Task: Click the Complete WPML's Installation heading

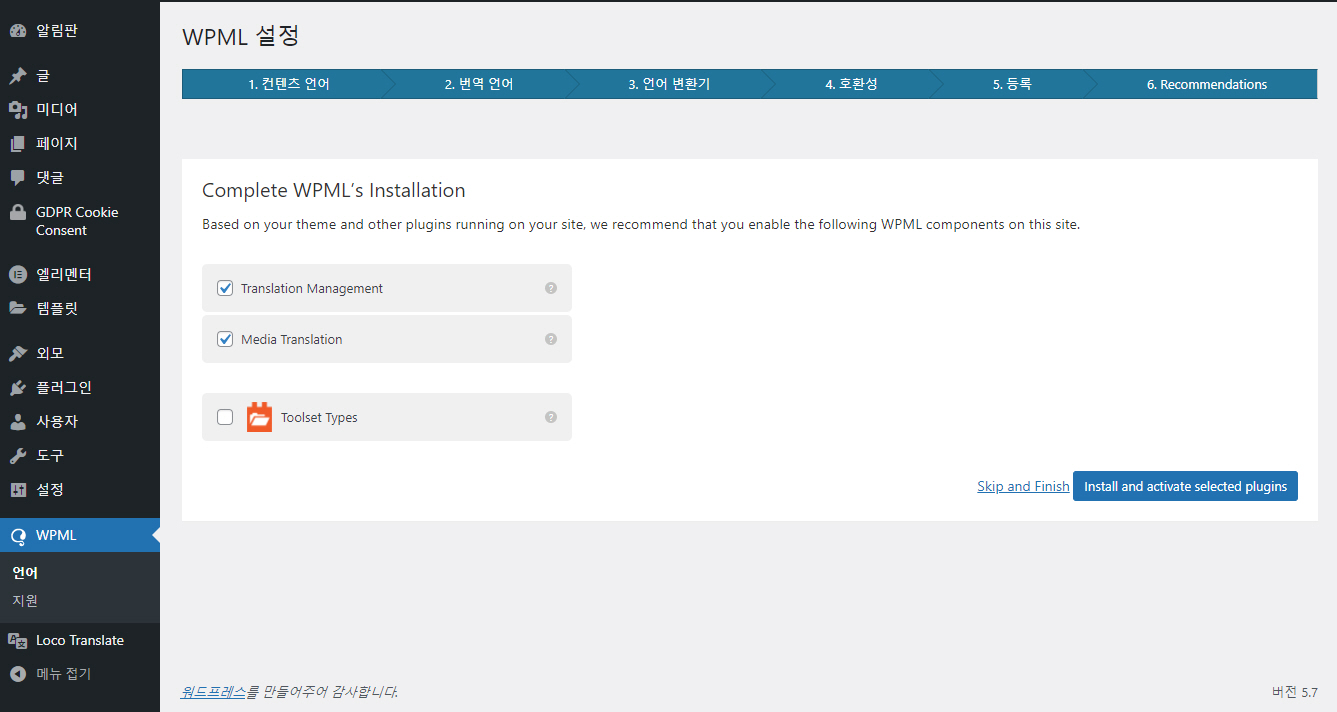Action: tap(334, 190)
